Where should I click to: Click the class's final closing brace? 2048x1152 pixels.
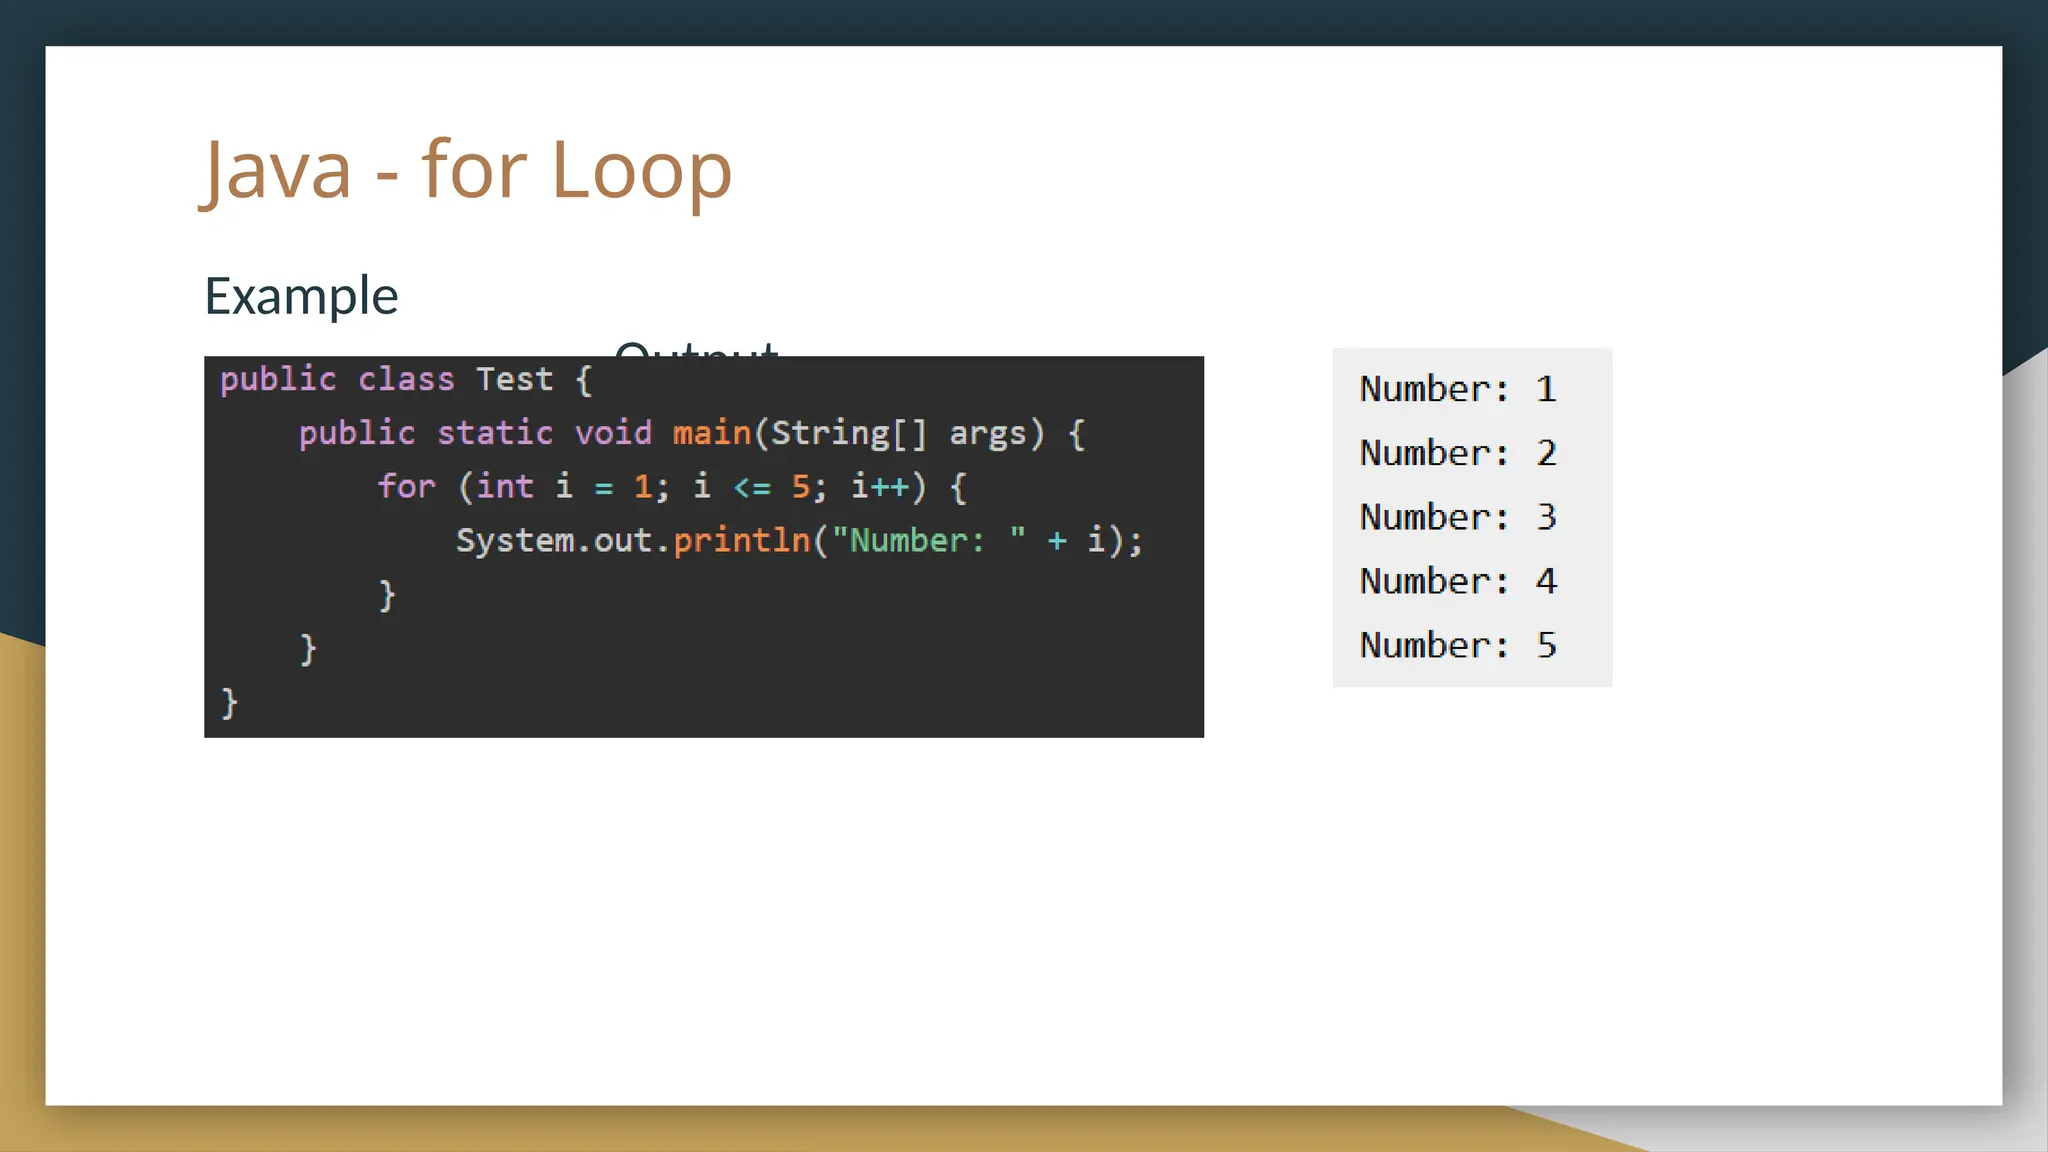point(229,703)
